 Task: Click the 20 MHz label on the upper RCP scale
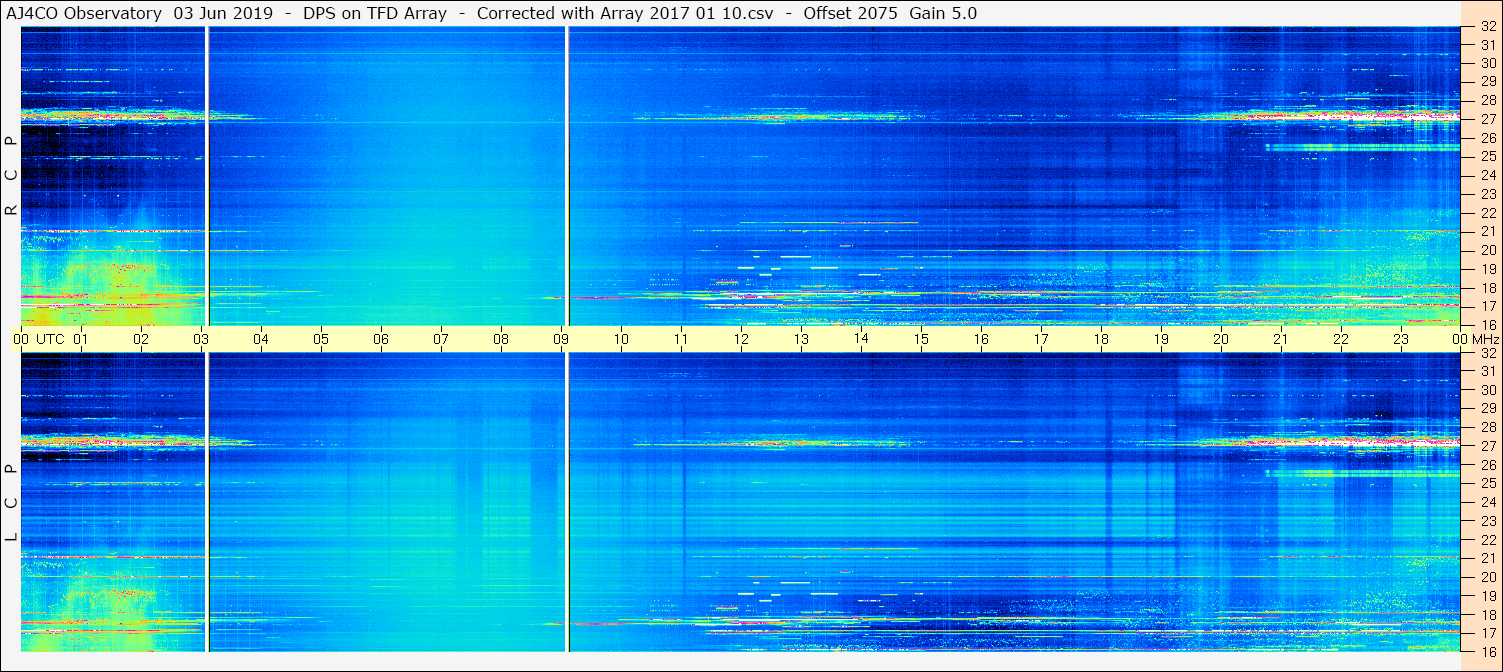(x=1488, y=250)
